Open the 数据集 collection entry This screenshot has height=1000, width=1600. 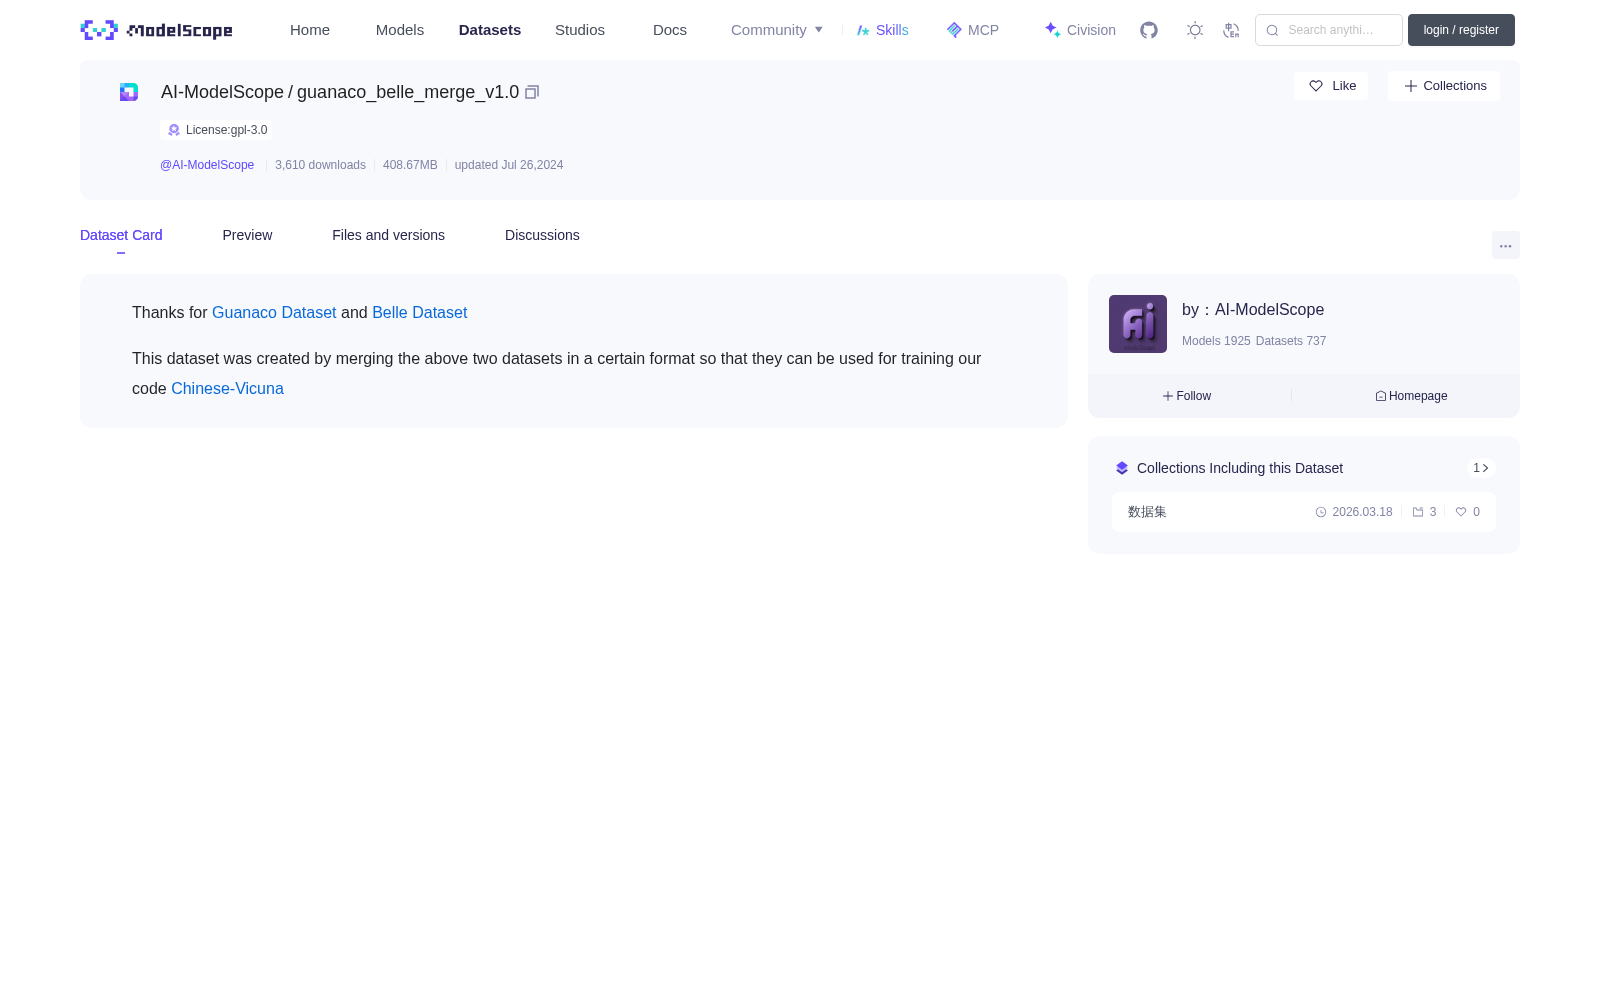tap(1304, 512)
